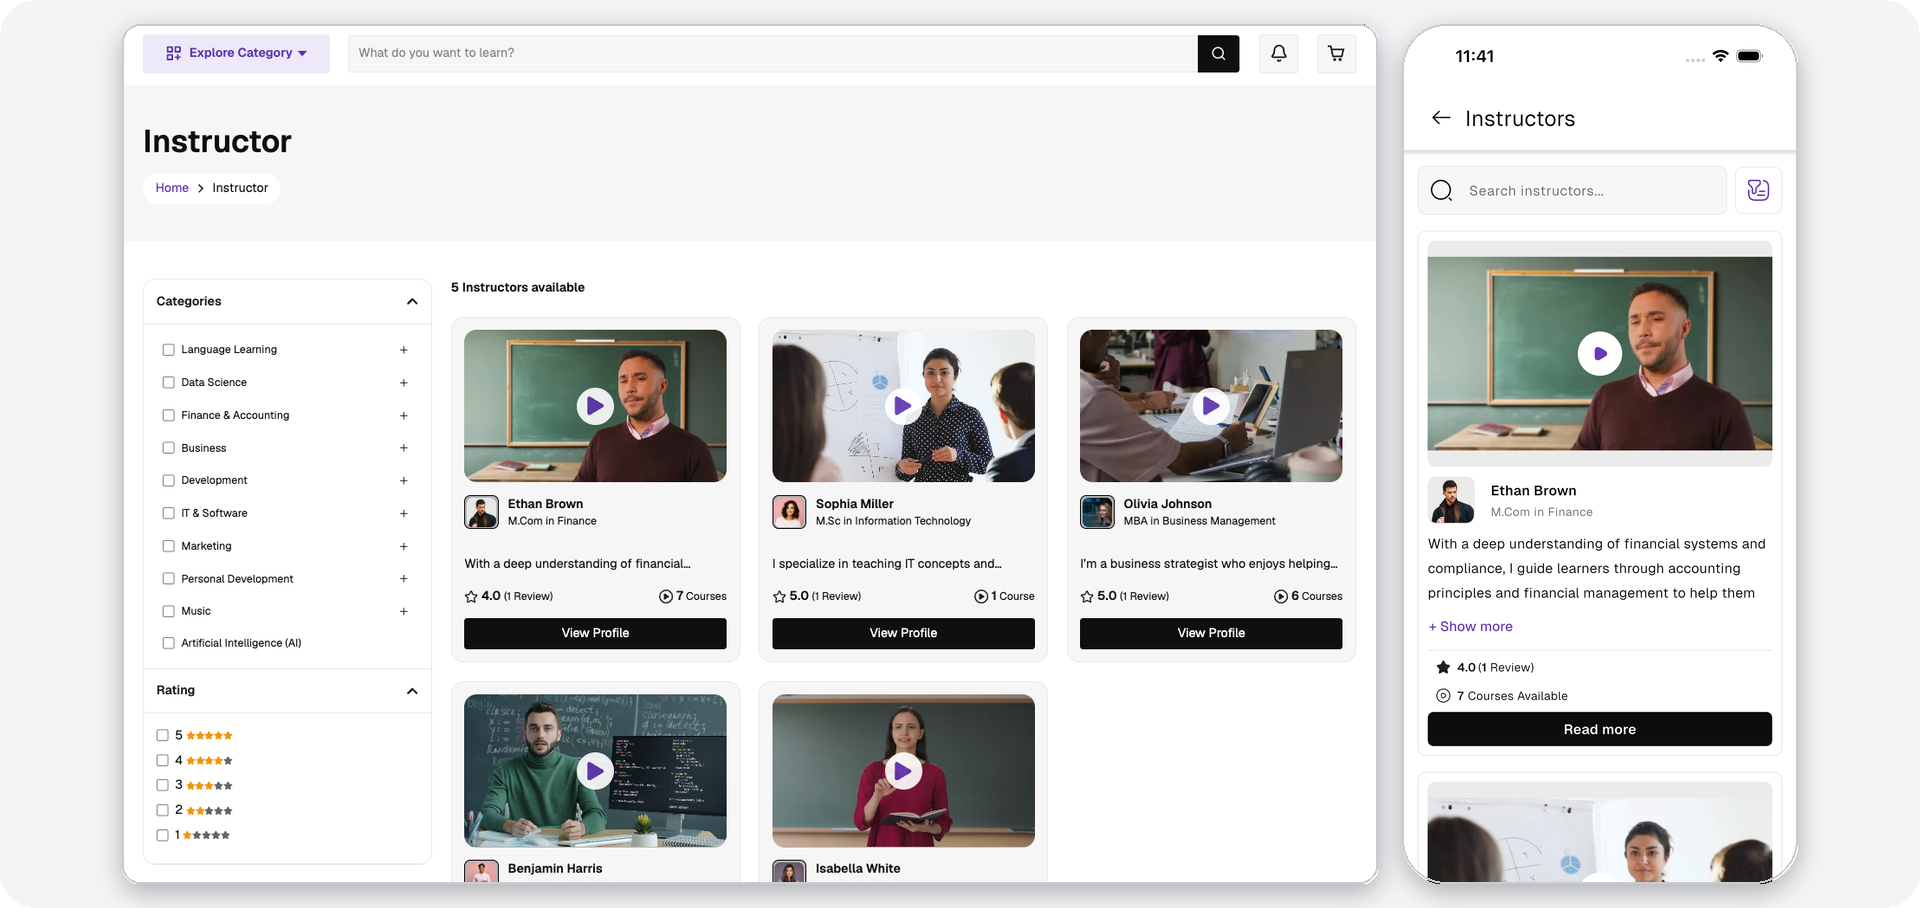
Task: Play Sophia Miller's intro video
Action: [x=903, y=406]
